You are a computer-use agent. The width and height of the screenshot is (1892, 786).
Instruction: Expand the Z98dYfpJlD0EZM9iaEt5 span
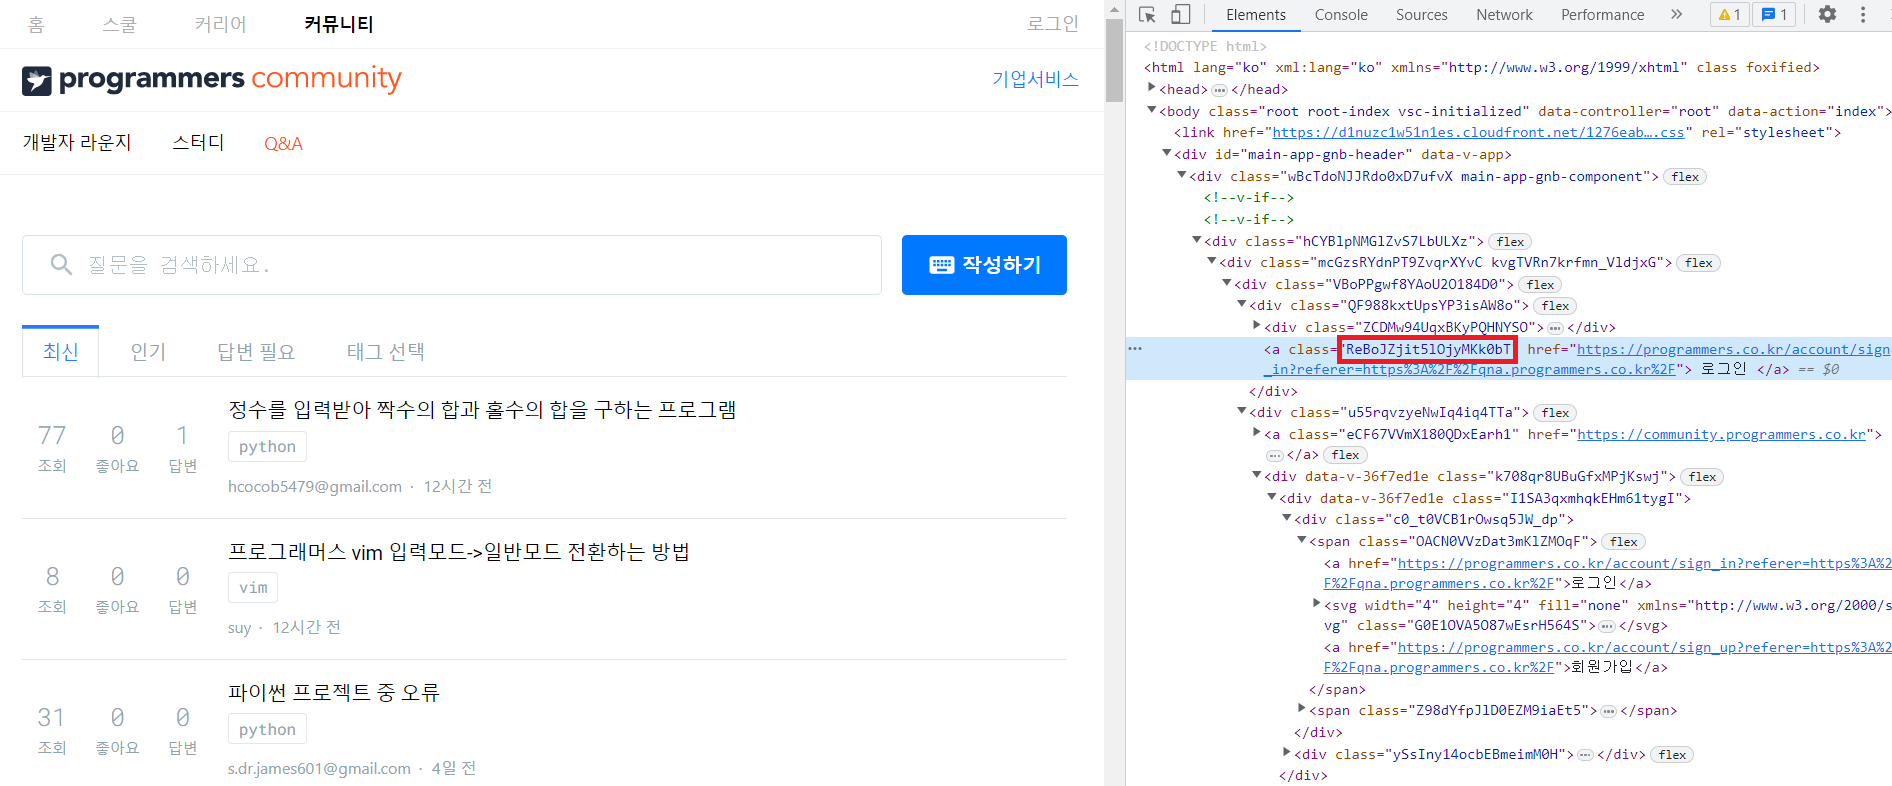coord(1302,709)
